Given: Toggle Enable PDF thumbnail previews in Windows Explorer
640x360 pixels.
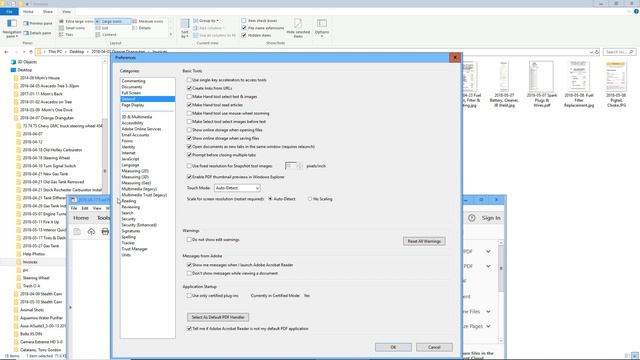Looking at the screenshot, I should (x=189, y=177).
